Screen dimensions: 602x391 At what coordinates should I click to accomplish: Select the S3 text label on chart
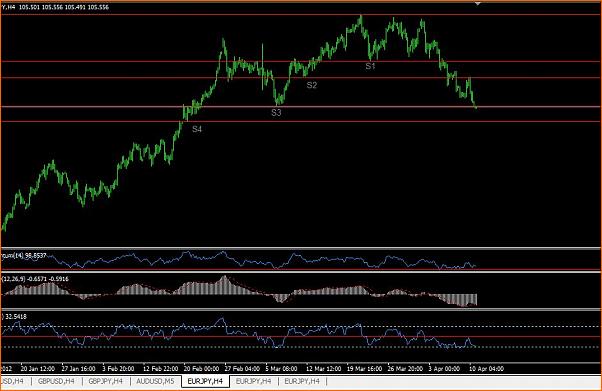coord(276,113)
